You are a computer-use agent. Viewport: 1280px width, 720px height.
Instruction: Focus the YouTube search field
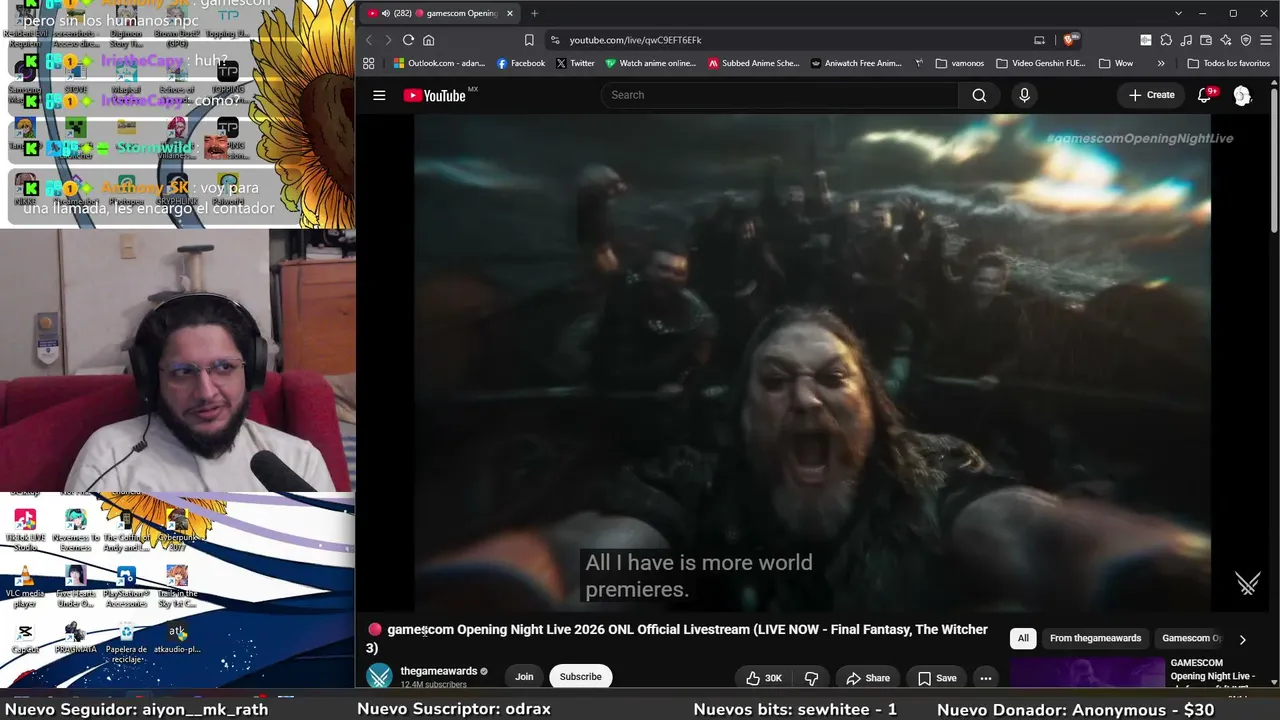click(x=780, y=95)
